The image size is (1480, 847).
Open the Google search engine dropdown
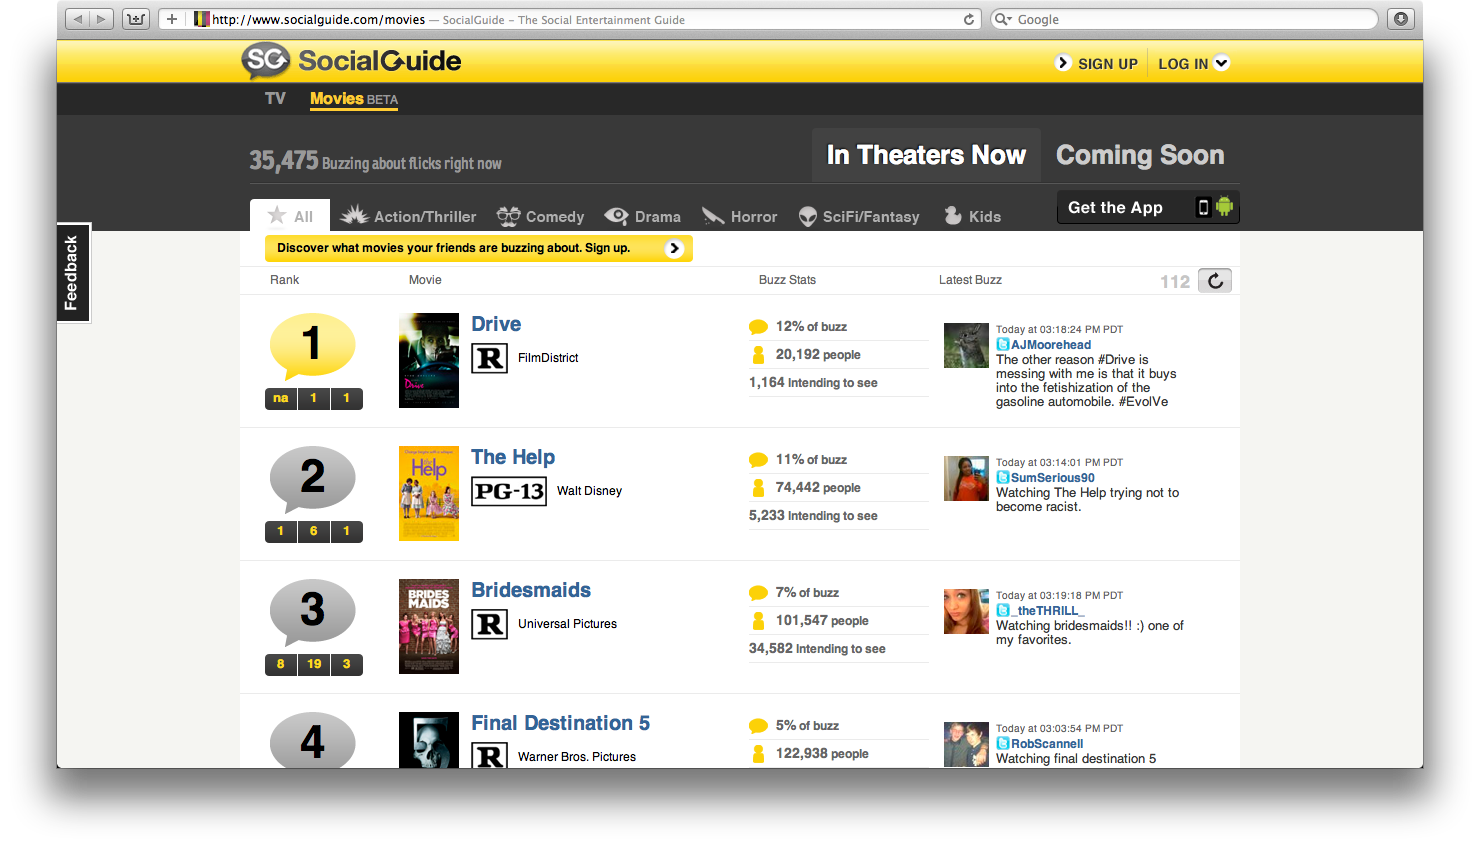tap(1003, 19)
